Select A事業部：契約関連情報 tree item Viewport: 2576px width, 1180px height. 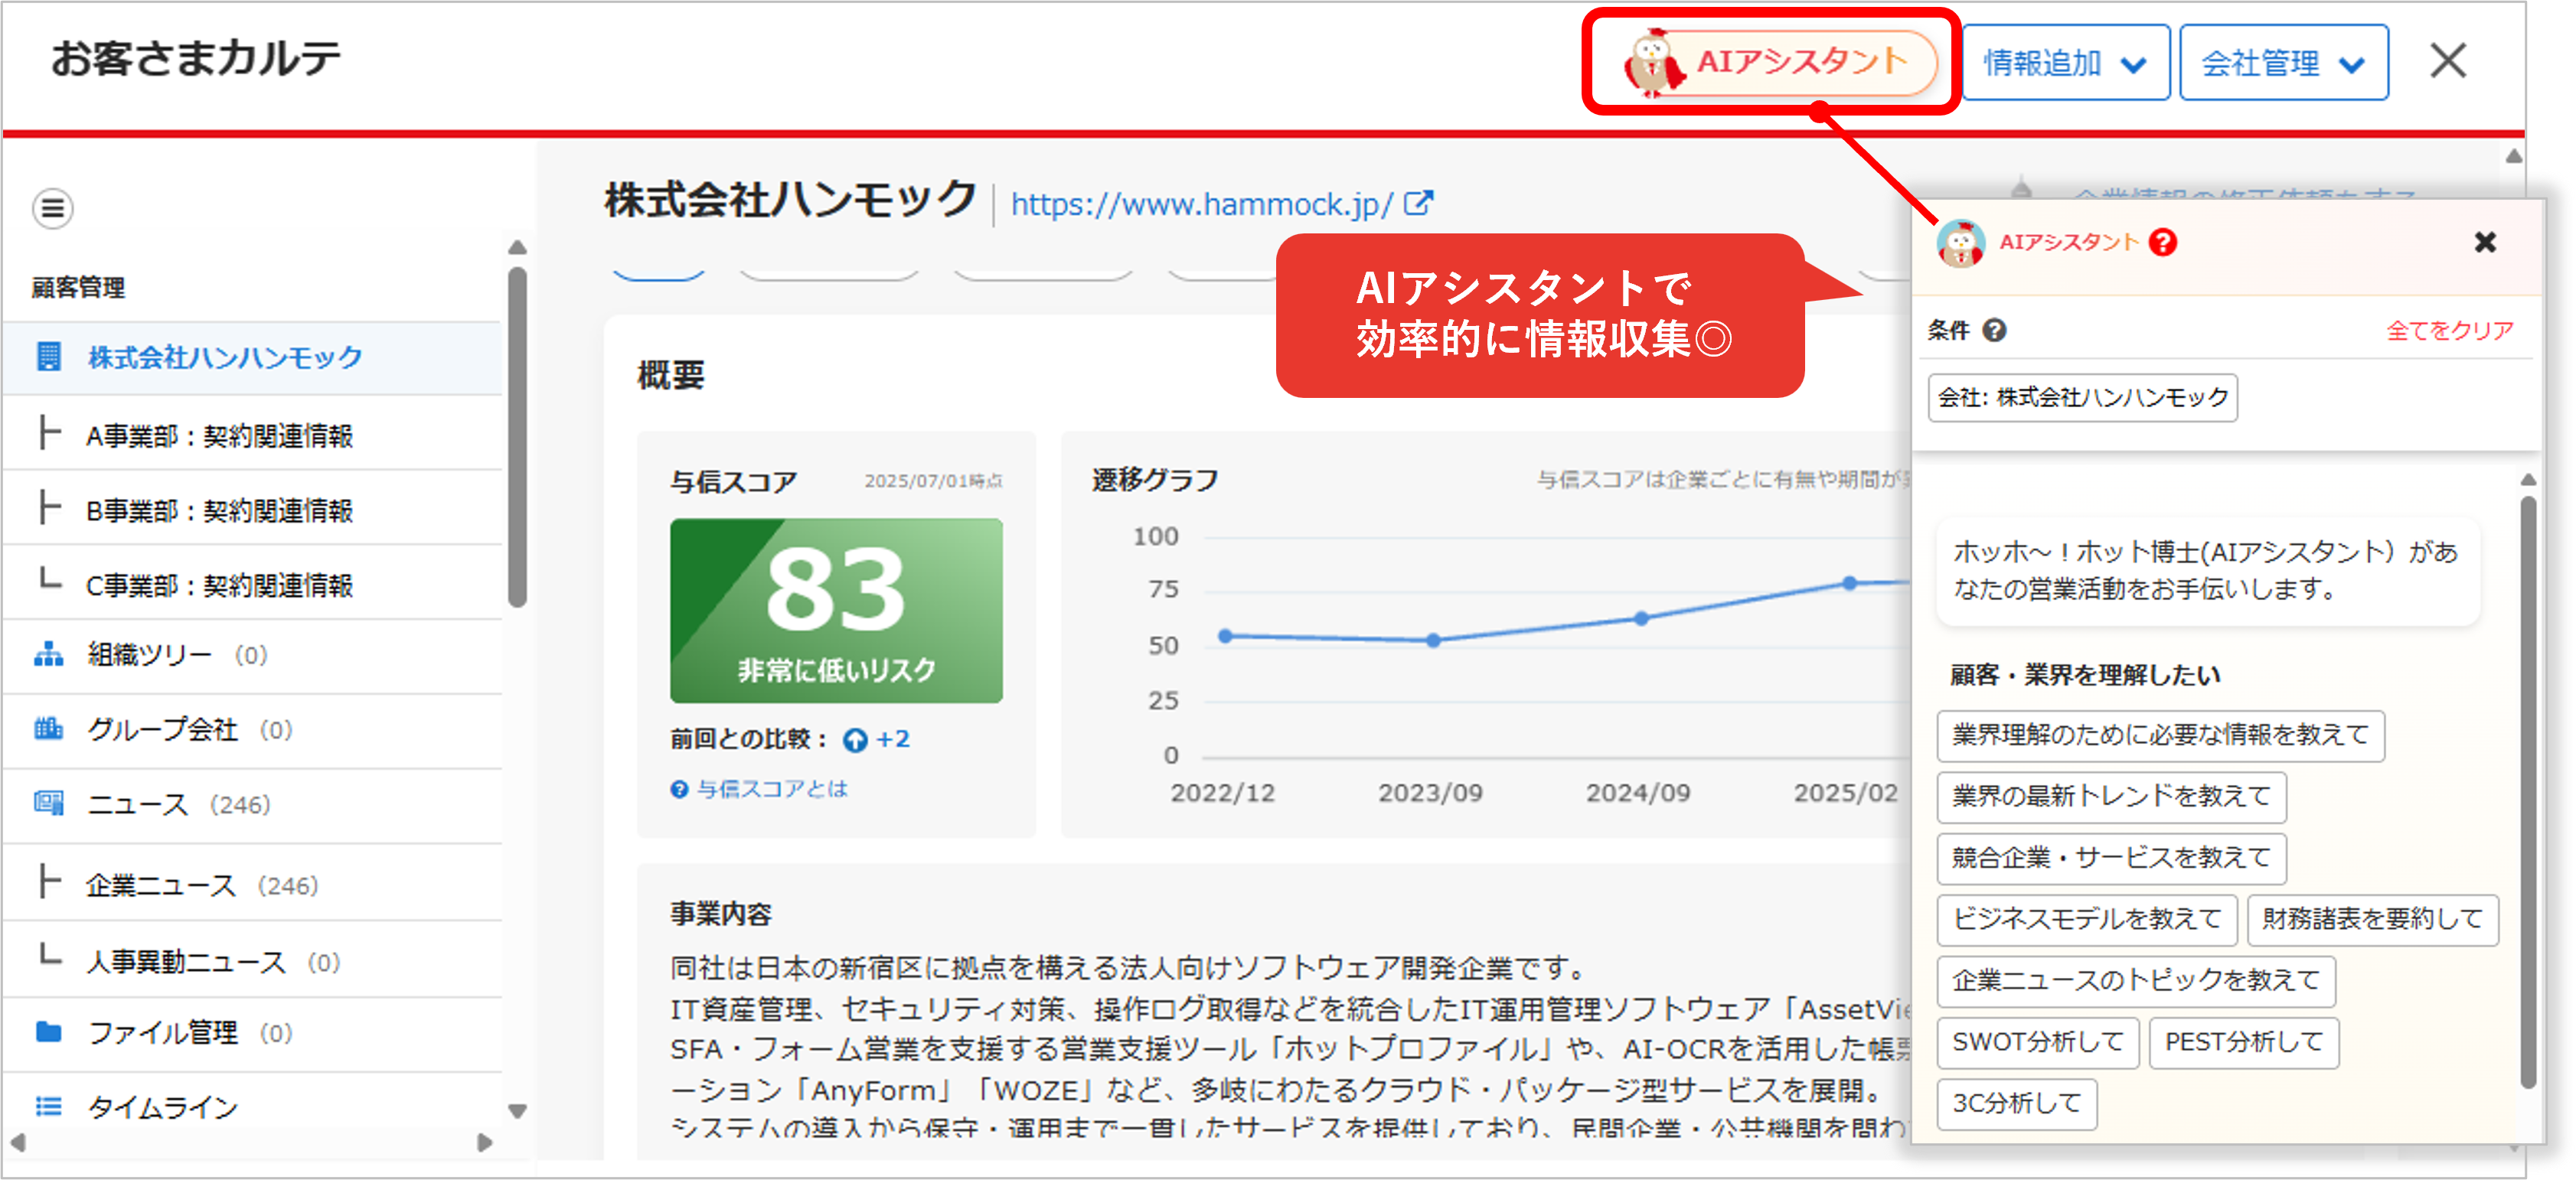pos(219,436)
